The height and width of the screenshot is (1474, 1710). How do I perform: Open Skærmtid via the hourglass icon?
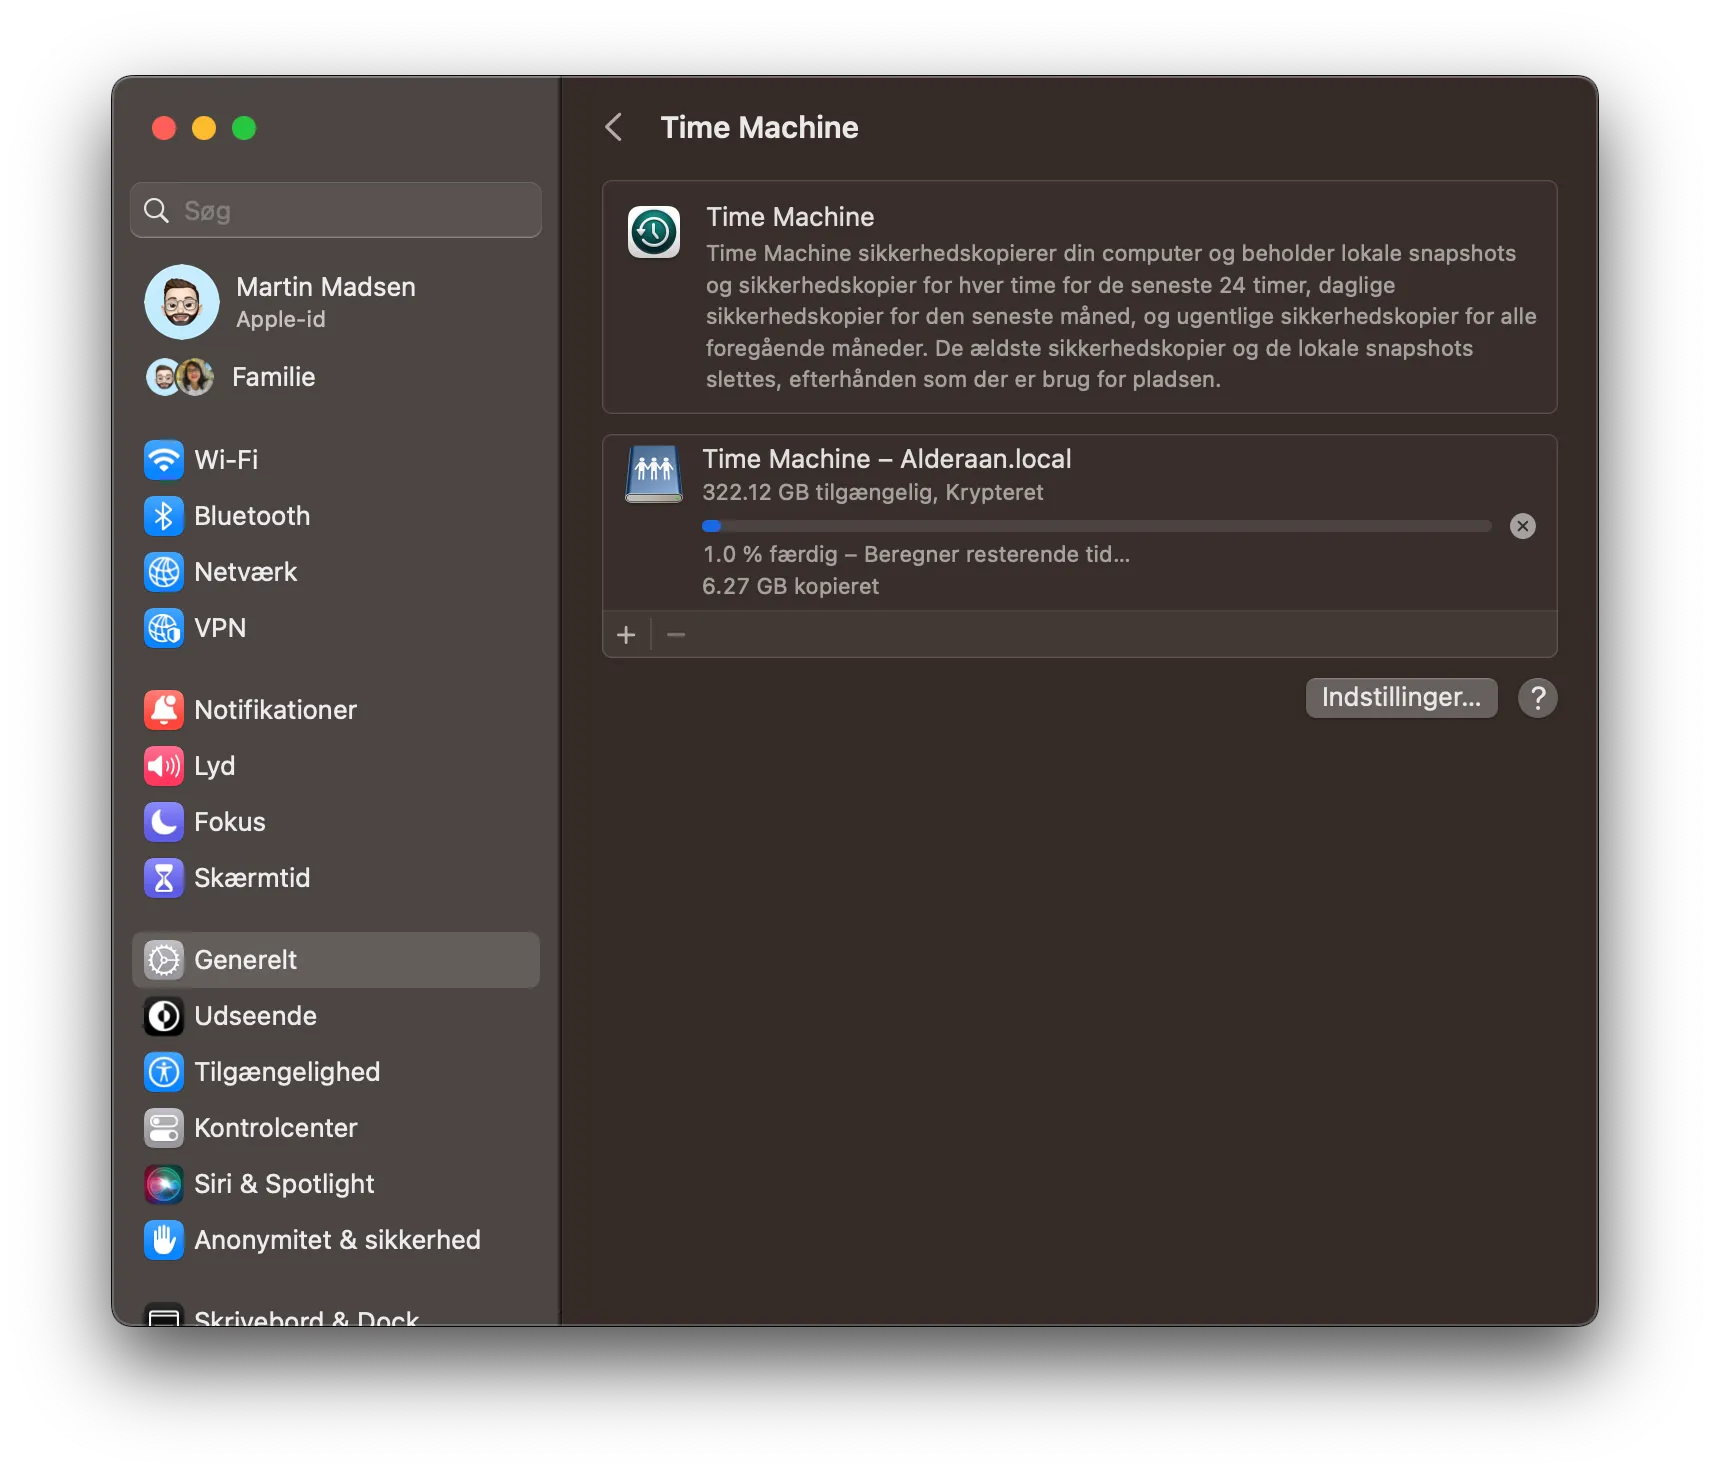[x=165, y=878]
